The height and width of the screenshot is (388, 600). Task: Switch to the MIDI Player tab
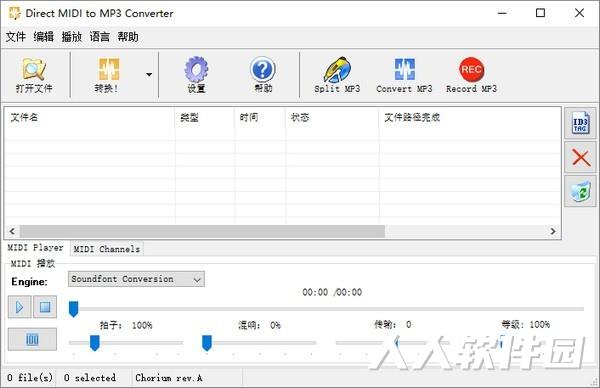(x=36, y=248)
